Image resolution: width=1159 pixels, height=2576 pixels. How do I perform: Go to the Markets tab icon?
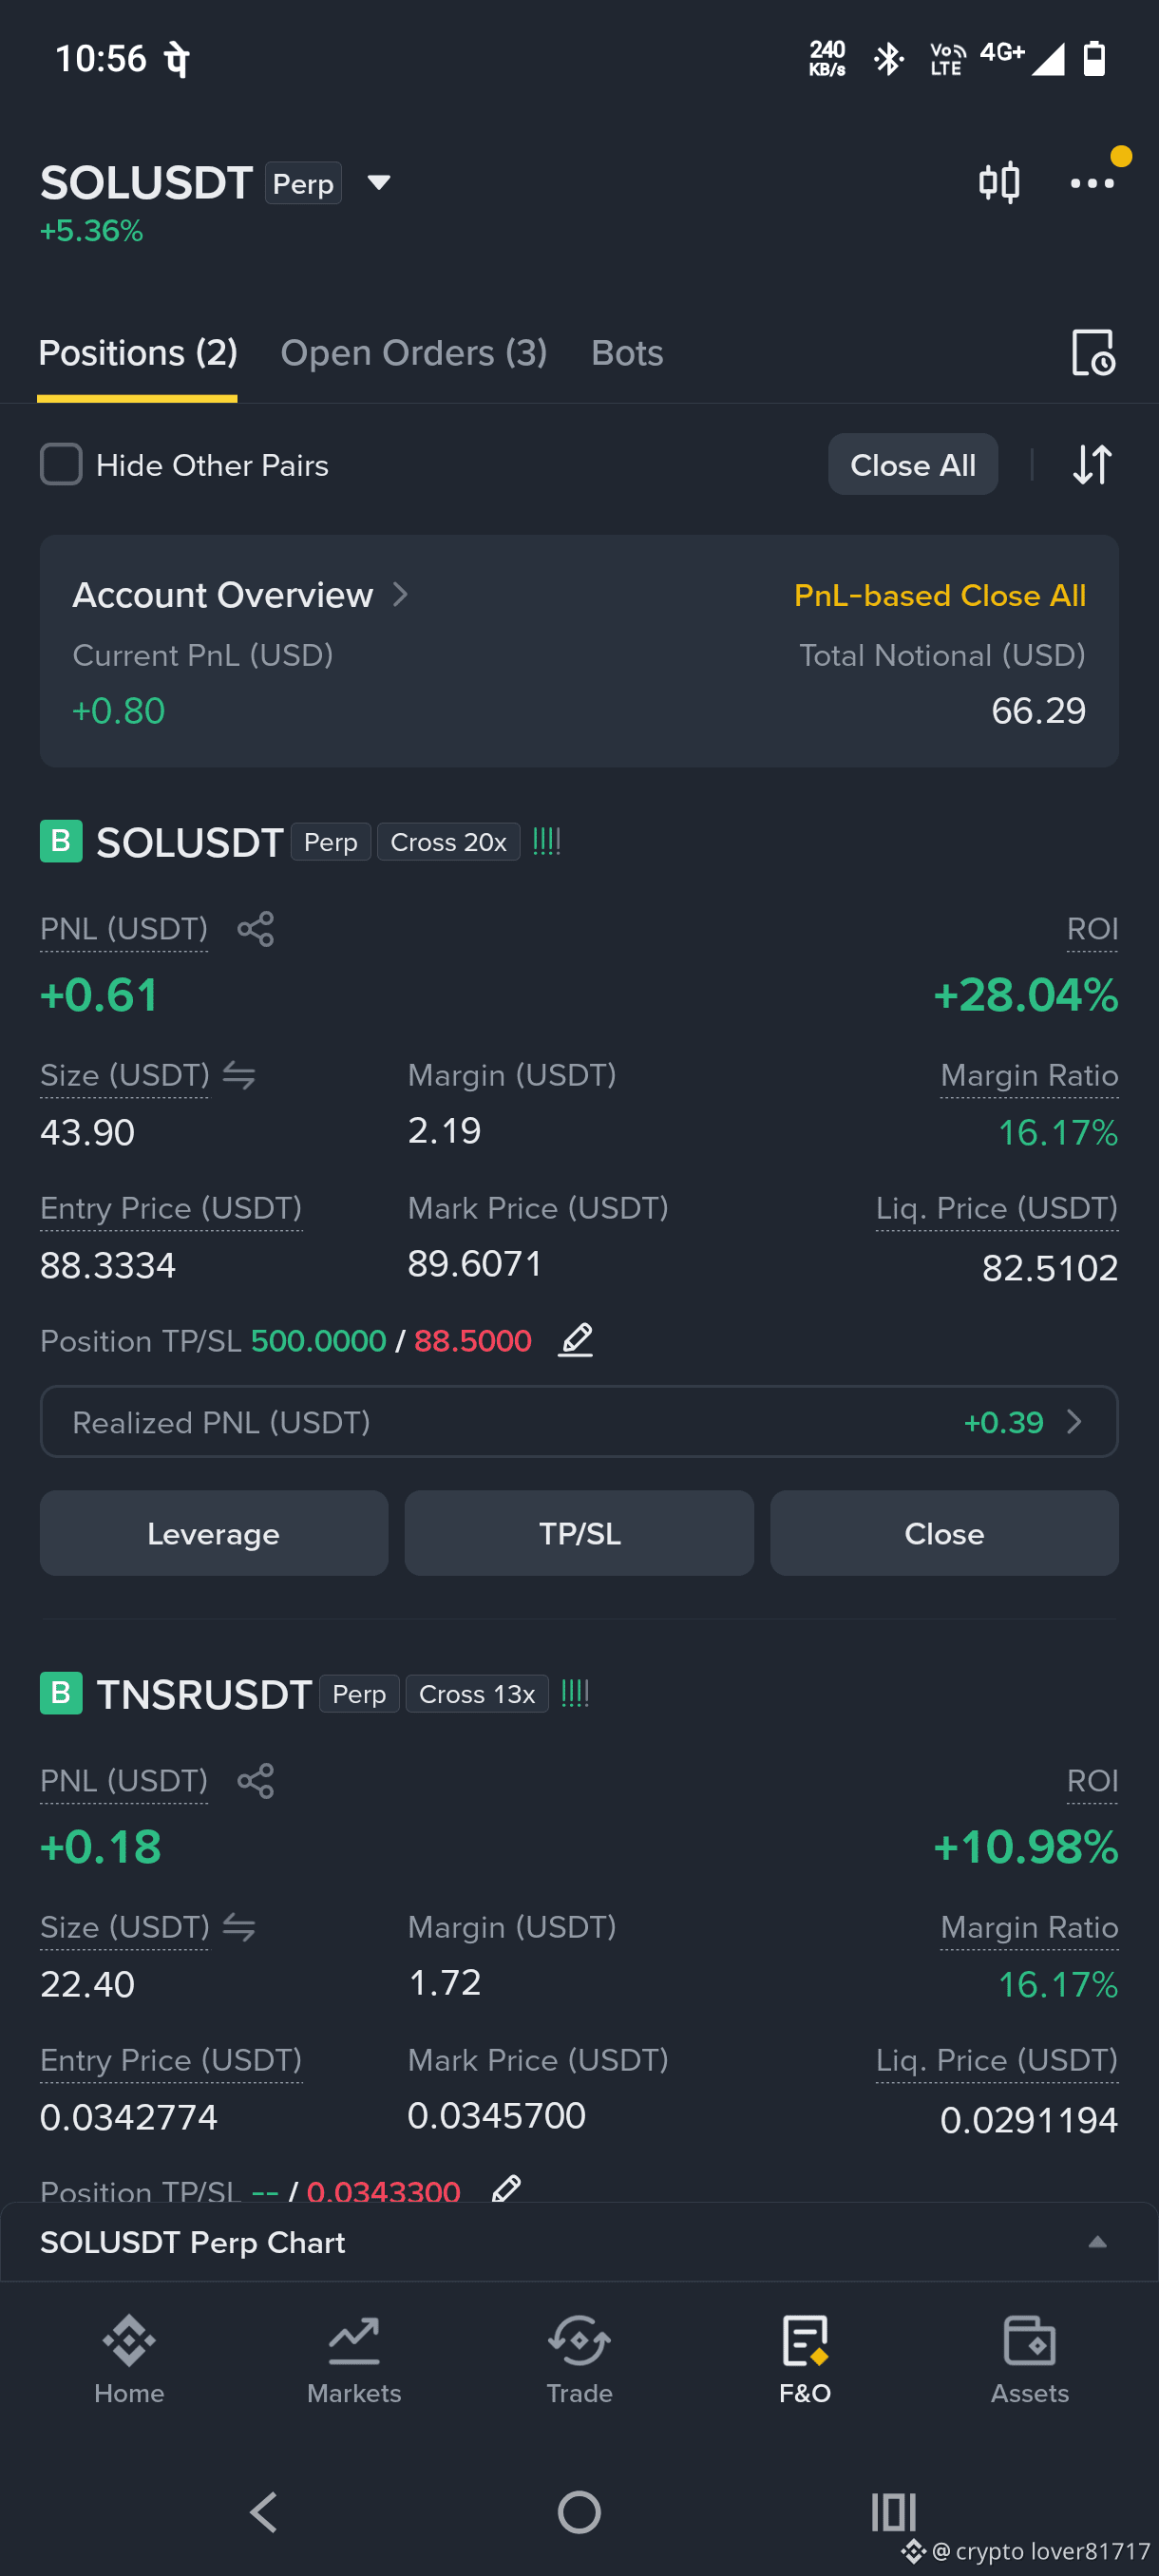(354, 2341)
